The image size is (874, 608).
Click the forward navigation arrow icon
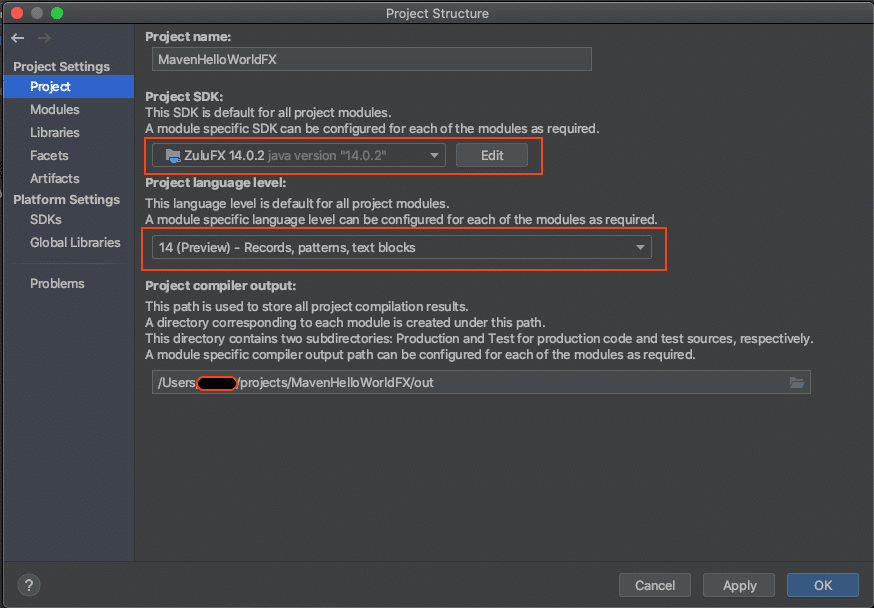click(x=45, y=38)
